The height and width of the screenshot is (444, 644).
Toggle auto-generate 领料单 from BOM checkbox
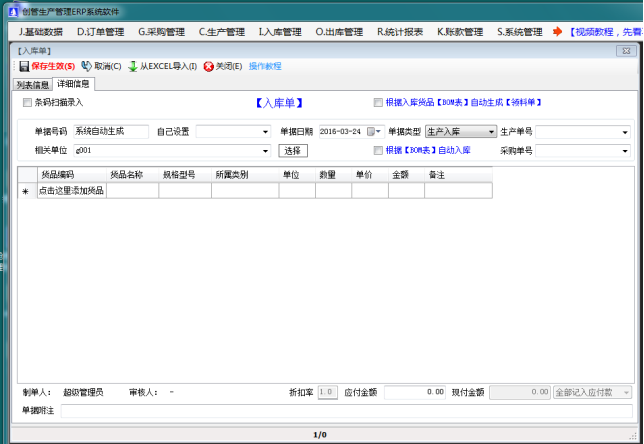[x=378, y=102]
